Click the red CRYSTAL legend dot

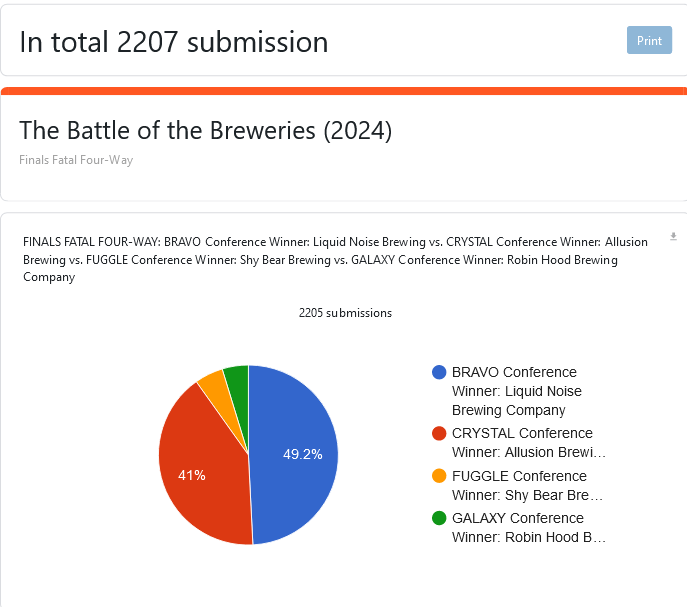coord(439,433)
